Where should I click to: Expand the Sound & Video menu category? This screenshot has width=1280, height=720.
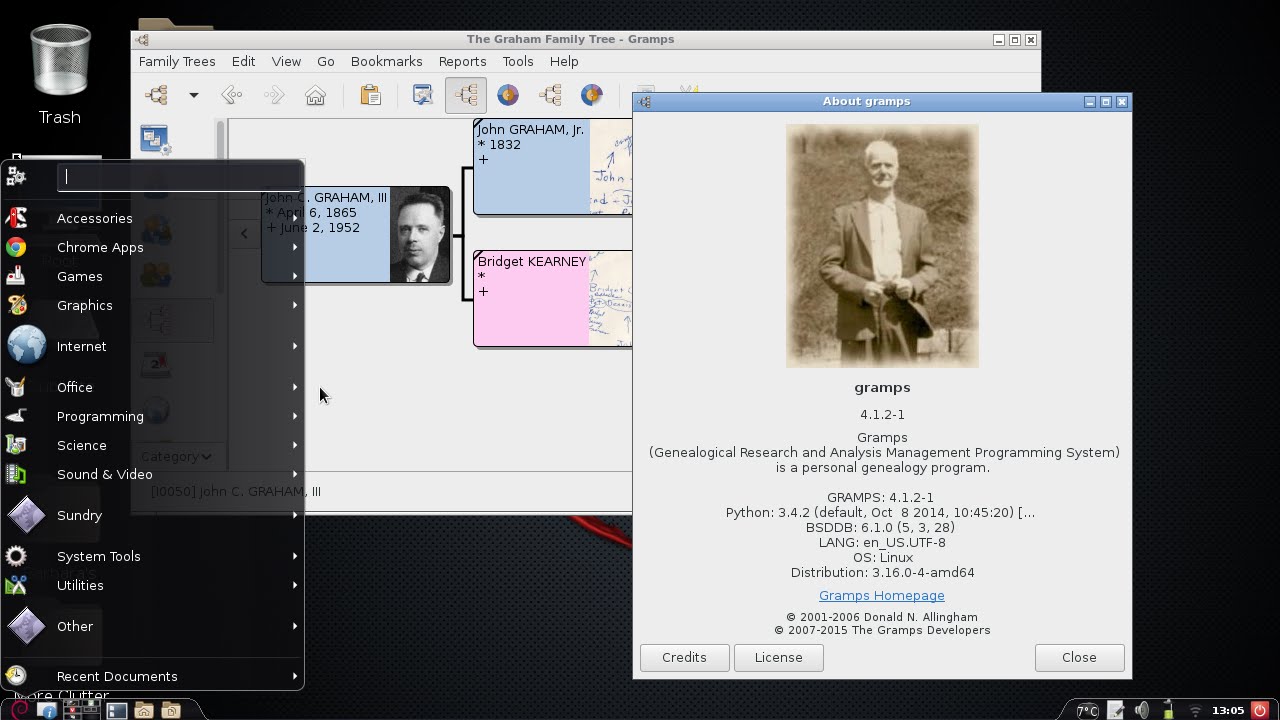click(152, 474)
